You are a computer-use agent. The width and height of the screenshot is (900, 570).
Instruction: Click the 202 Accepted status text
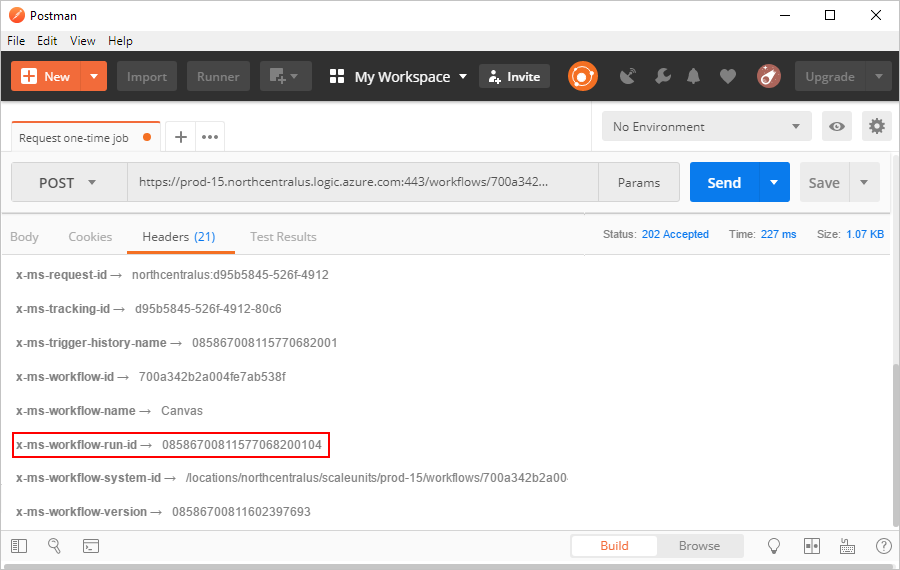tap(675, 234)
